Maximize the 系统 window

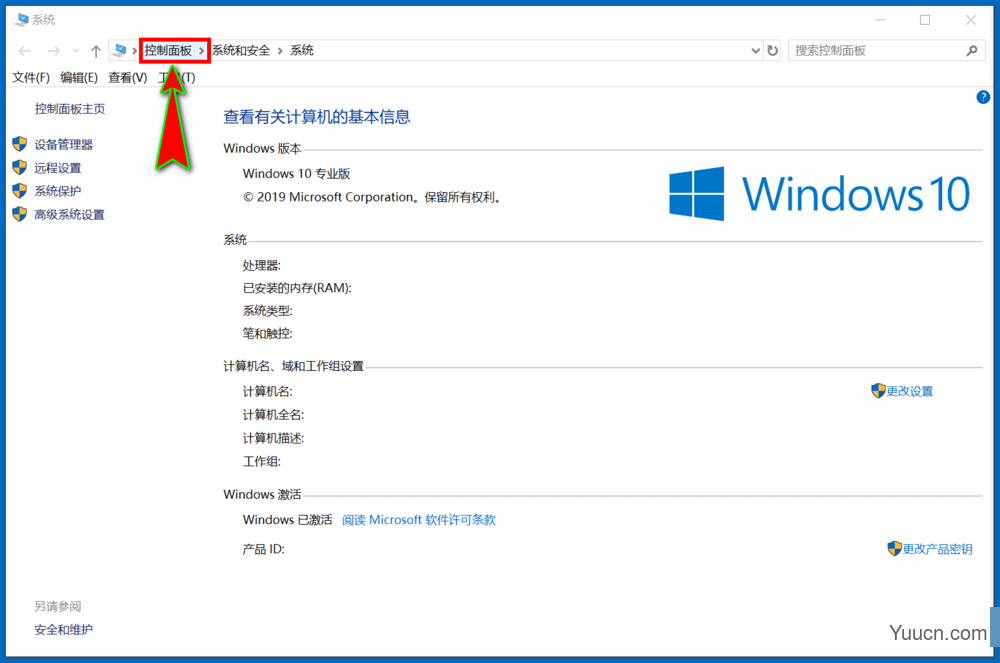[x=925, y=20]
